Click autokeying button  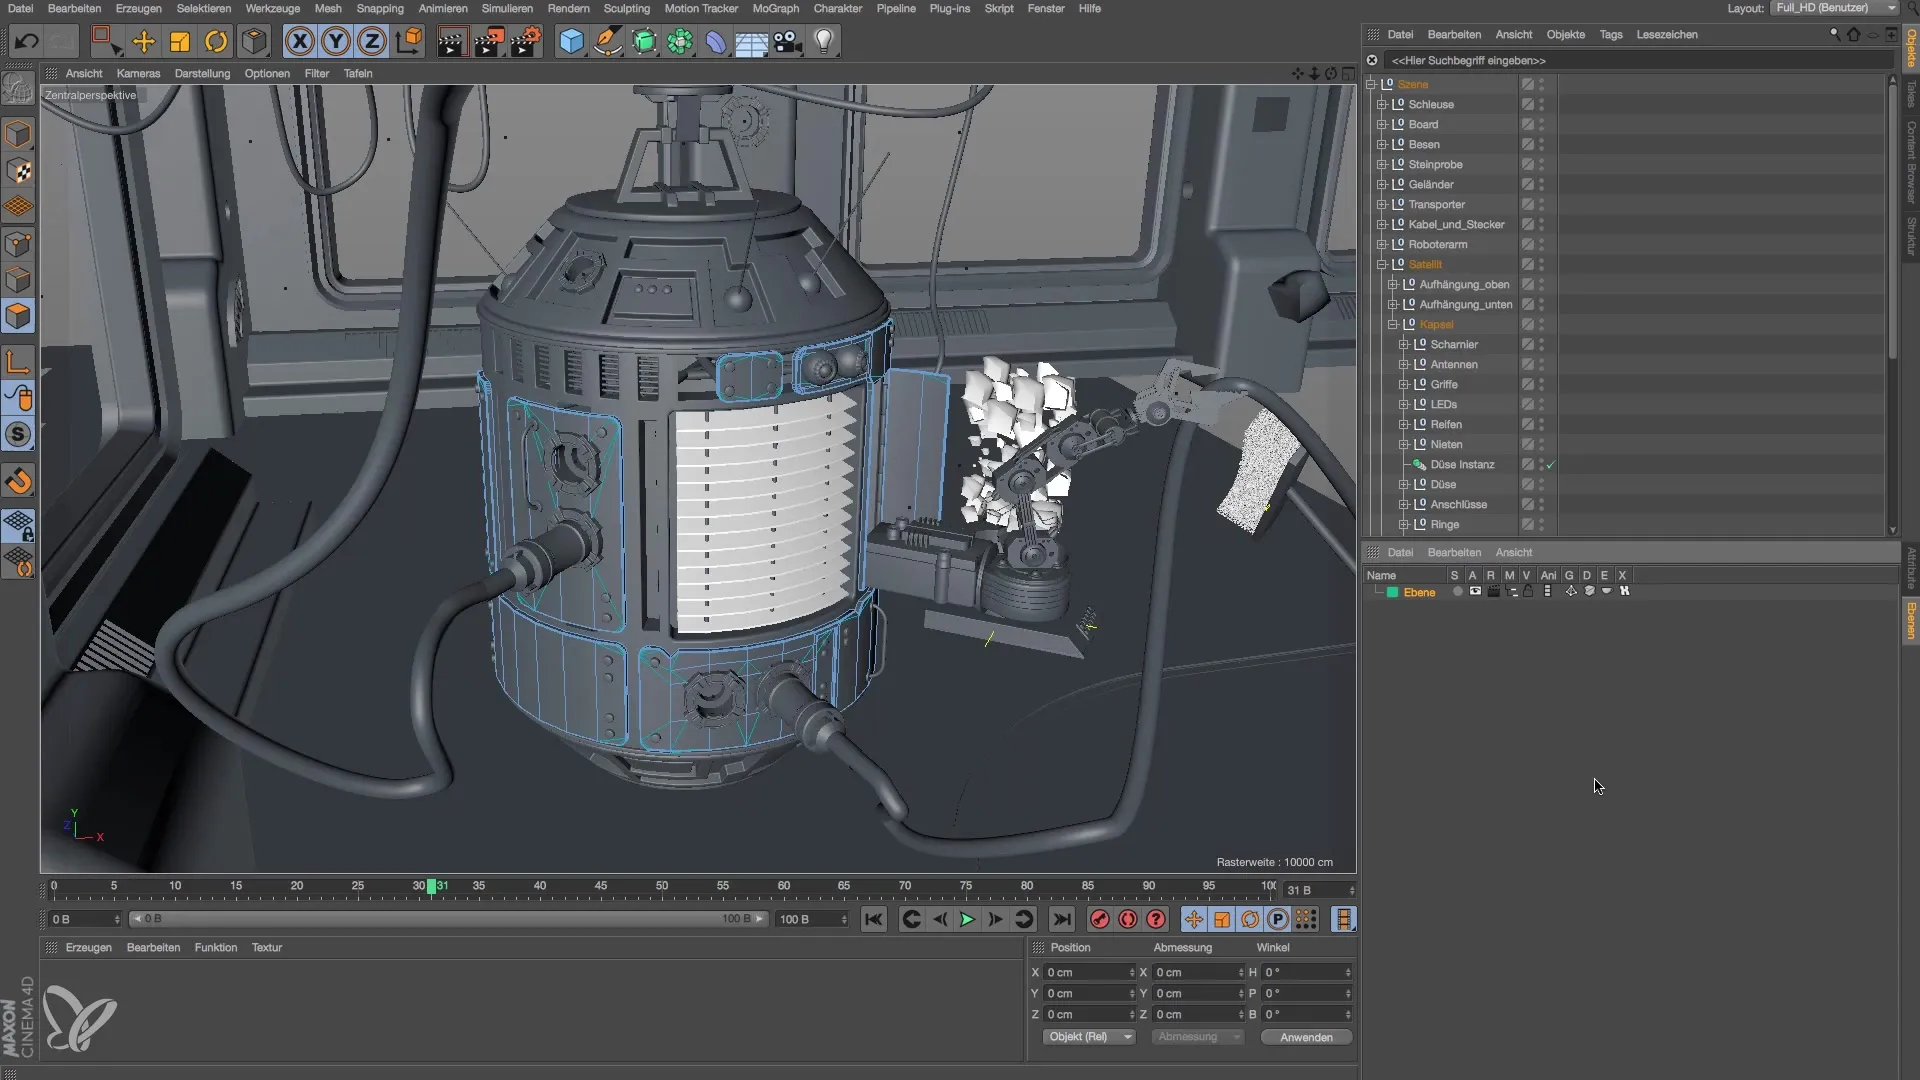(x=1128, y=919)
